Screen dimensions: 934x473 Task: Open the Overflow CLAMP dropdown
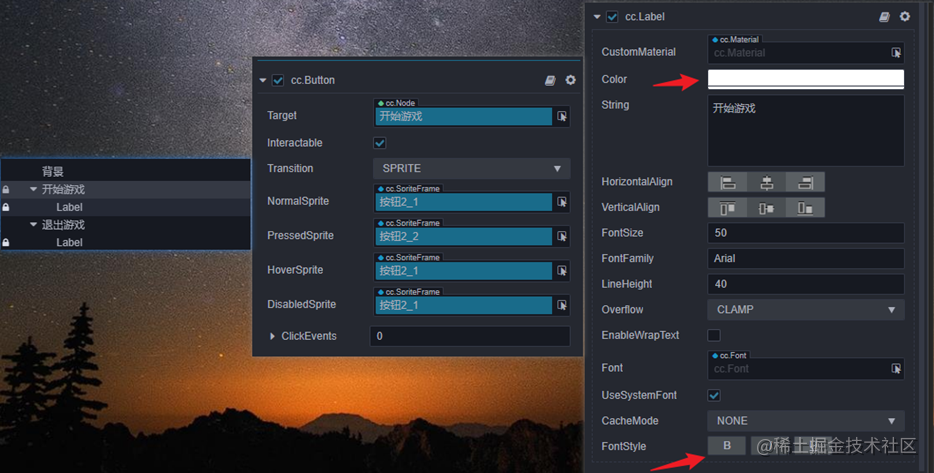click(806, 310)
